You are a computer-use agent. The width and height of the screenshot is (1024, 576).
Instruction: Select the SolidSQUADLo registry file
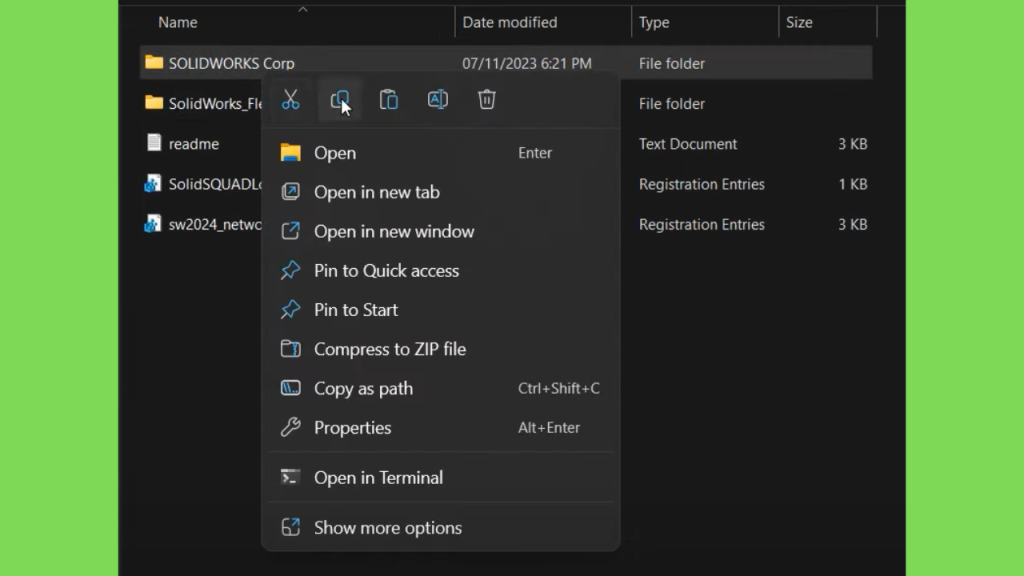(x=216, y=184)
